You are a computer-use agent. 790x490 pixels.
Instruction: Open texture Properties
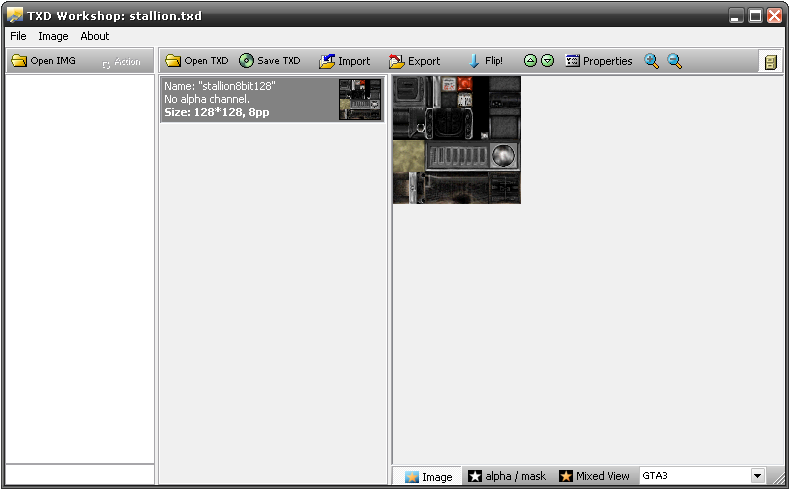(599, 61)
